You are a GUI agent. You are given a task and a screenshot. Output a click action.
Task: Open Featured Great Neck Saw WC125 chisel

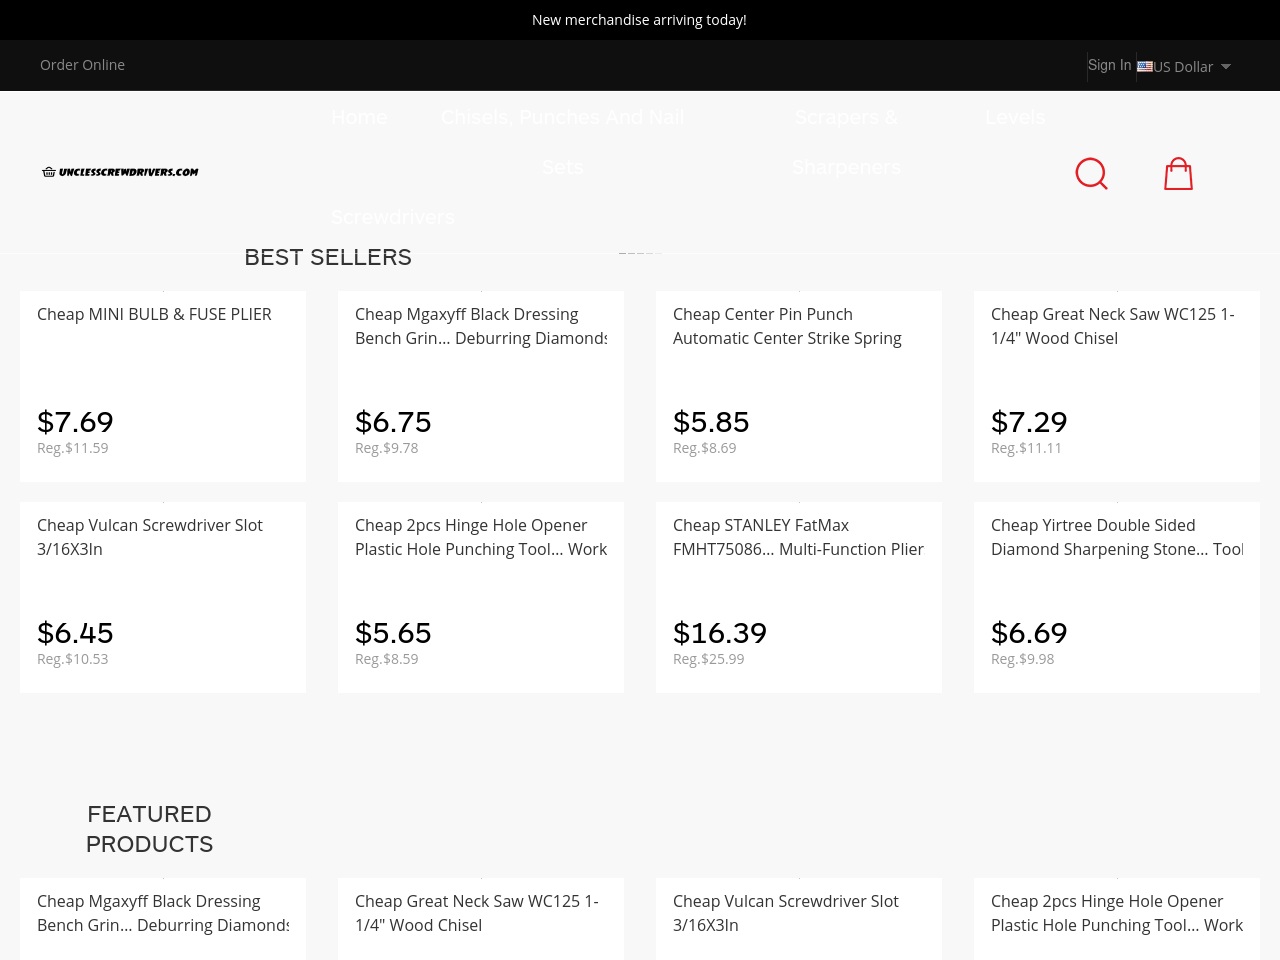(x=477, y=913)
